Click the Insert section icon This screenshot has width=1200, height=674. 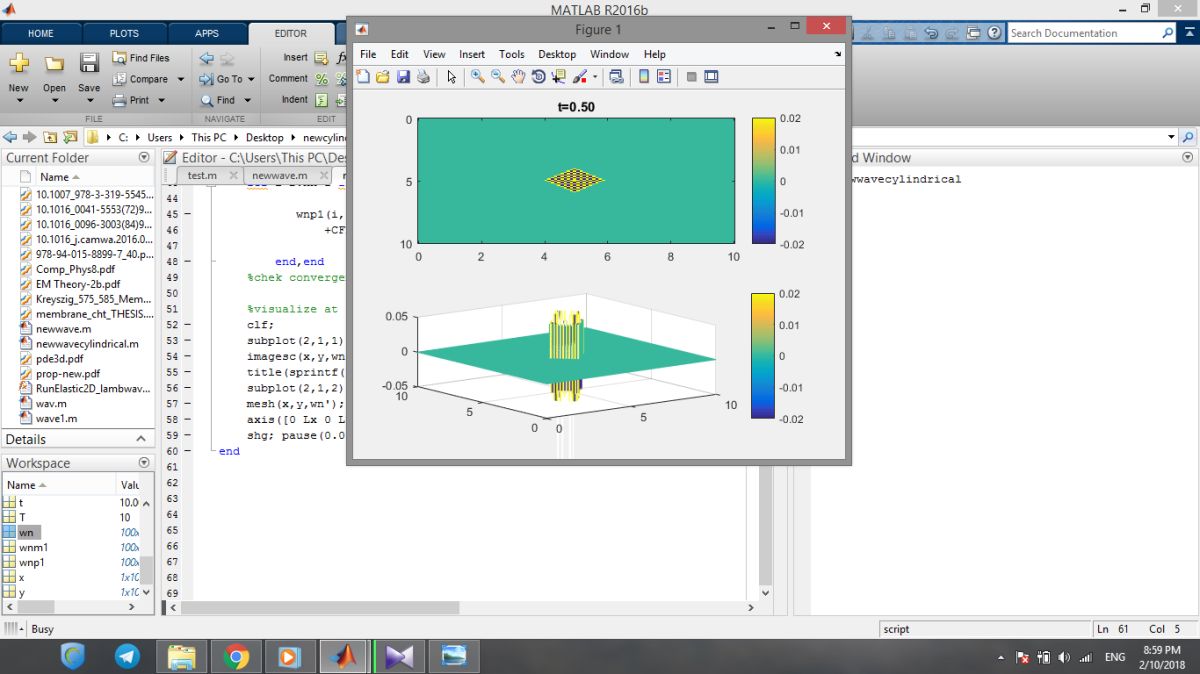pos(321,58)
